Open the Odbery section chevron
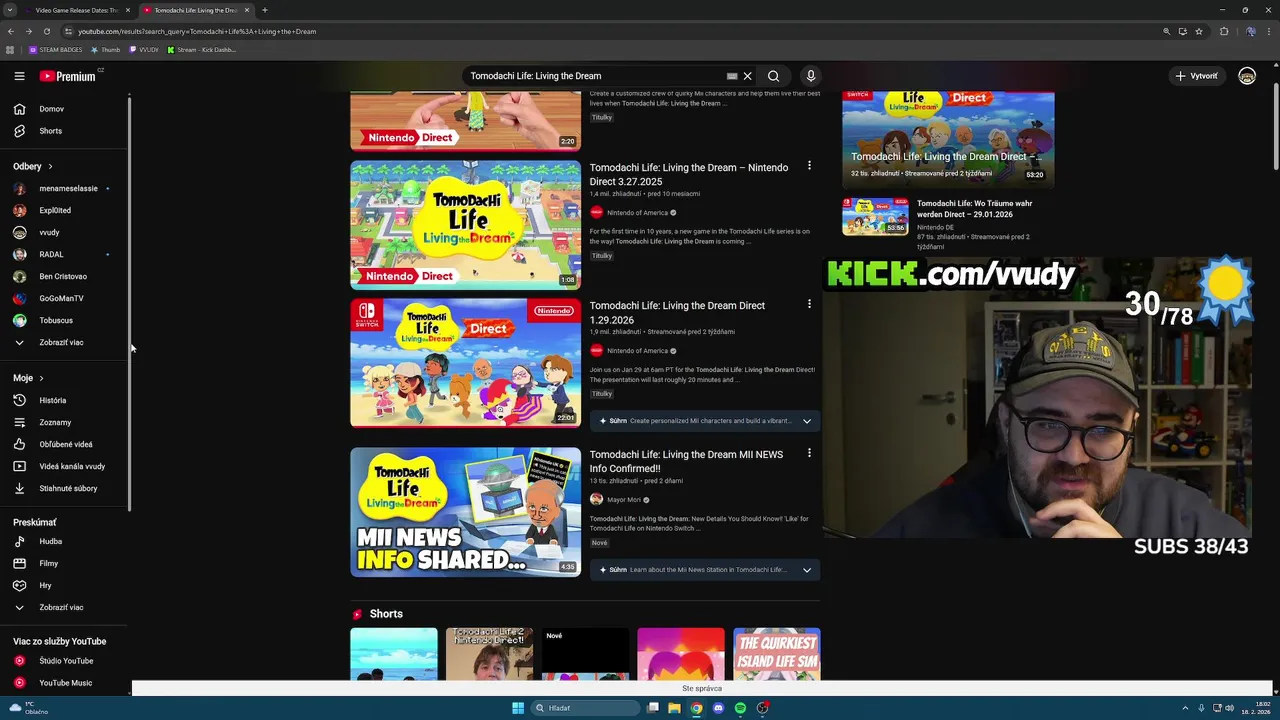Screen dimensions: 1280x720 50,166
